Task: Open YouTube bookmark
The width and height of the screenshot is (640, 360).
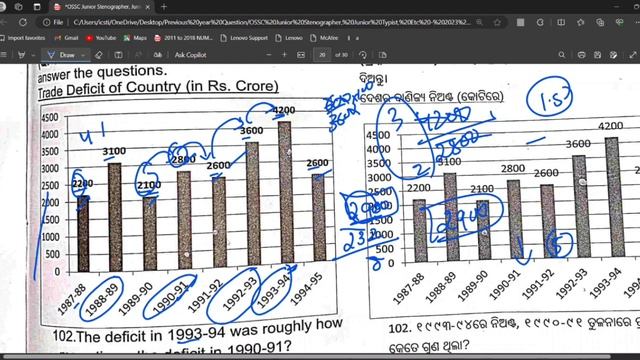Action: pos(101,38)
